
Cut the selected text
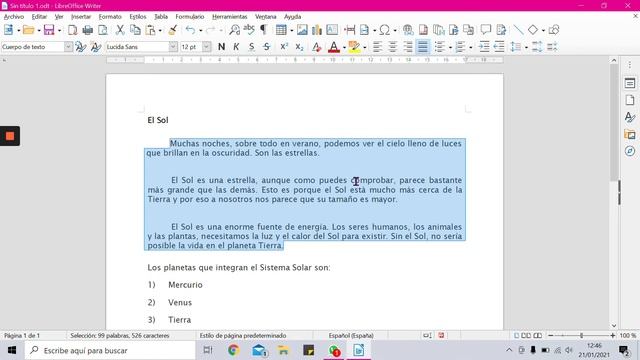coord(120,30)
